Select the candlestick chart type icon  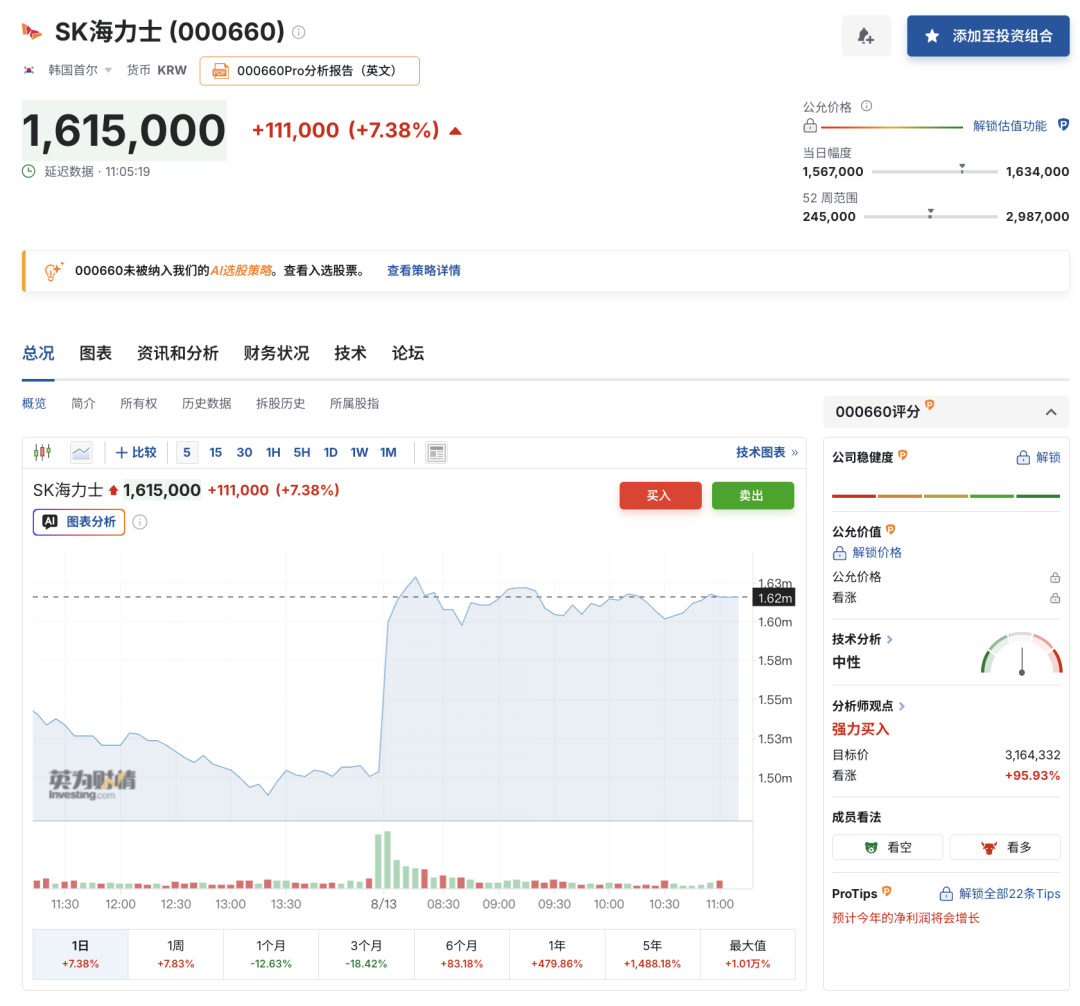coord(43,452)
